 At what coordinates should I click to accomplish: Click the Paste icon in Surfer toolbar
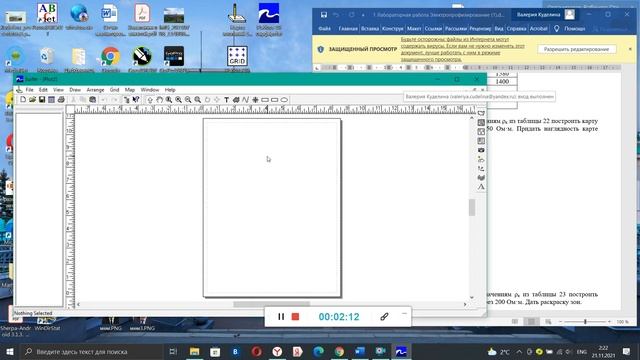coord(93,100)
